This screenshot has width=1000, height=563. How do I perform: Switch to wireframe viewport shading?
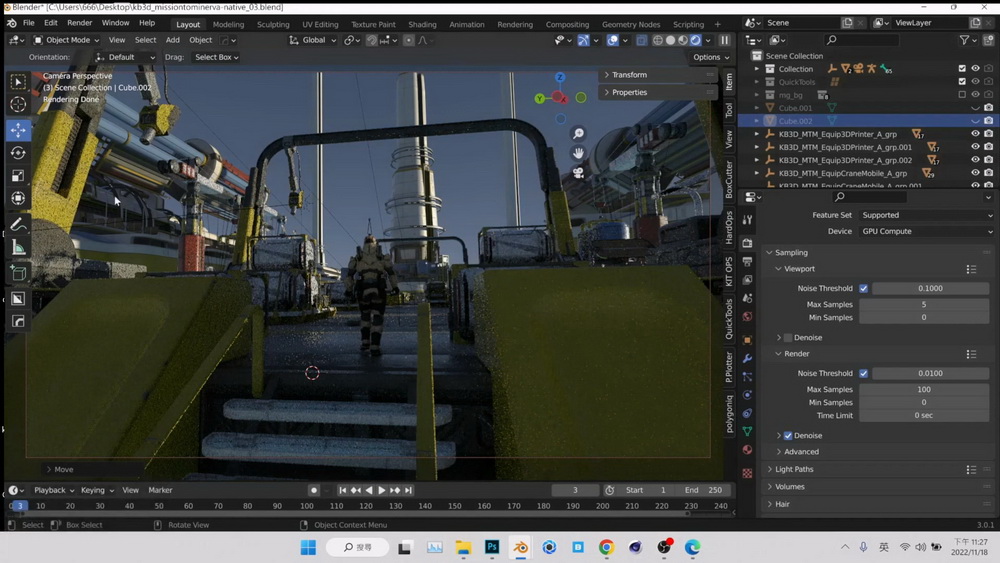[x=658, y=40]
